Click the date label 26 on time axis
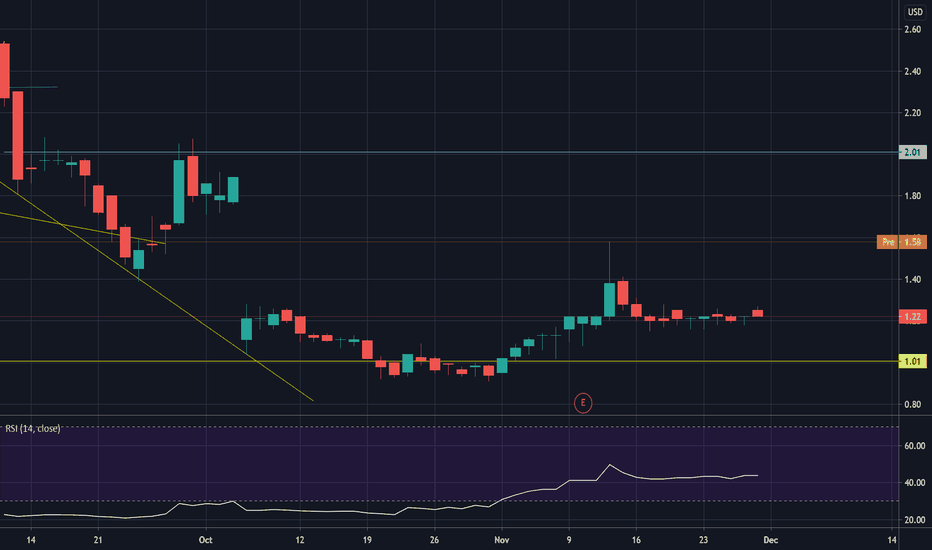The height and width of the screenshot is (550, 932). click(434, 540)
